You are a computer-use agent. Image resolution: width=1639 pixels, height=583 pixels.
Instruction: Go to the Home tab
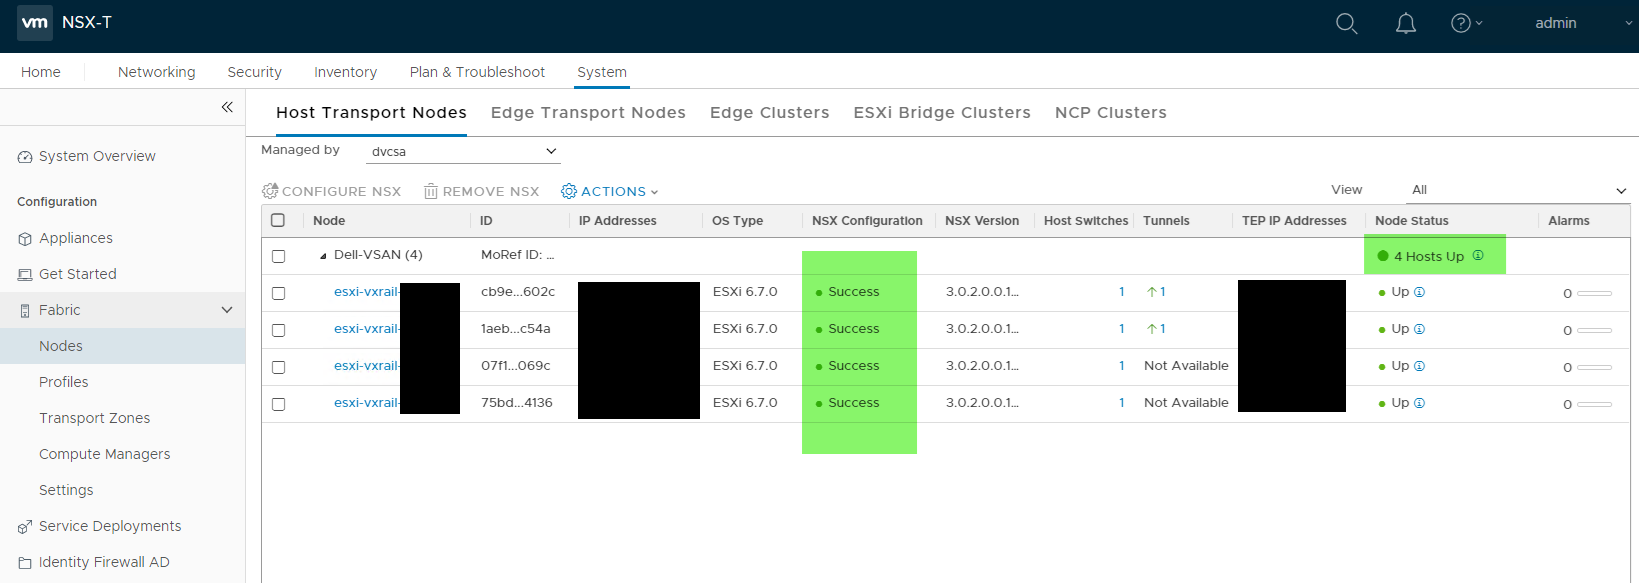tap(41, 72)
